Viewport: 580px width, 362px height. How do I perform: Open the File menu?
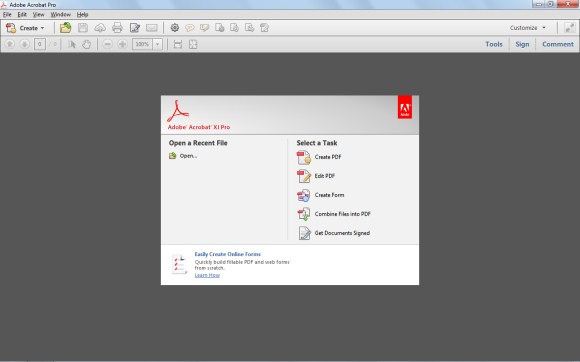(x=7, y=15)
